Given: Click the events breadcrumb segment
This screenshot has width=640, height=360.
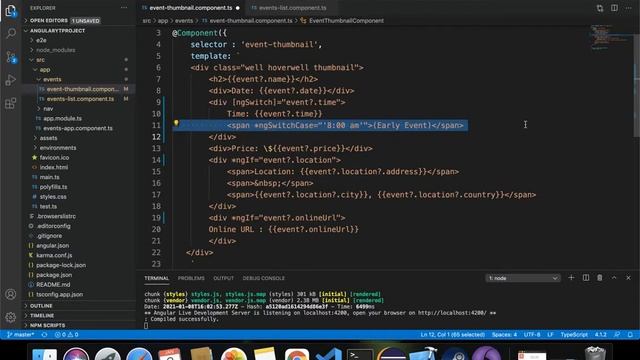Looking at the screenshot, I should click(x=184, y=21).
